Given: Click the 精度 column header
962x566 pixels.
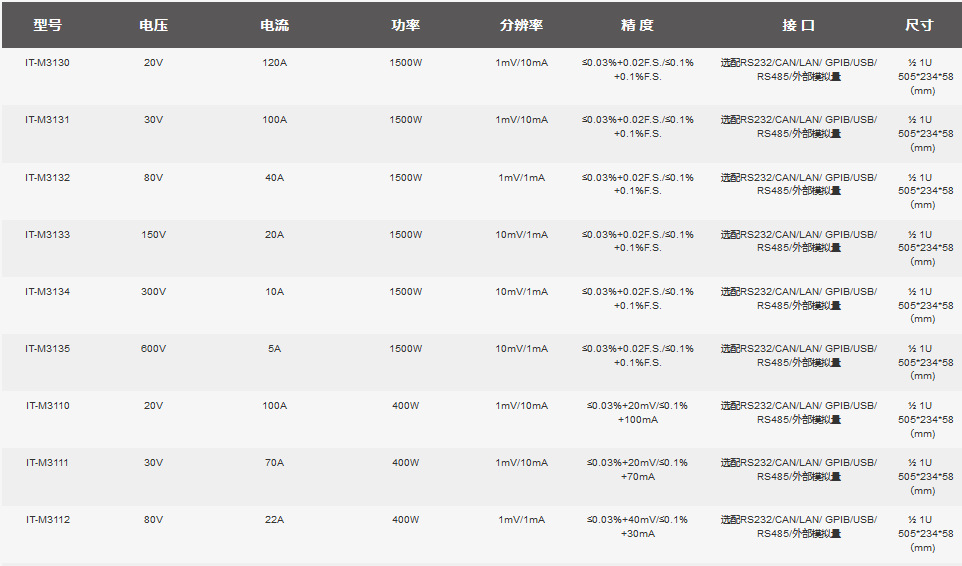Looking at the screenshot, I should [637, 25].
